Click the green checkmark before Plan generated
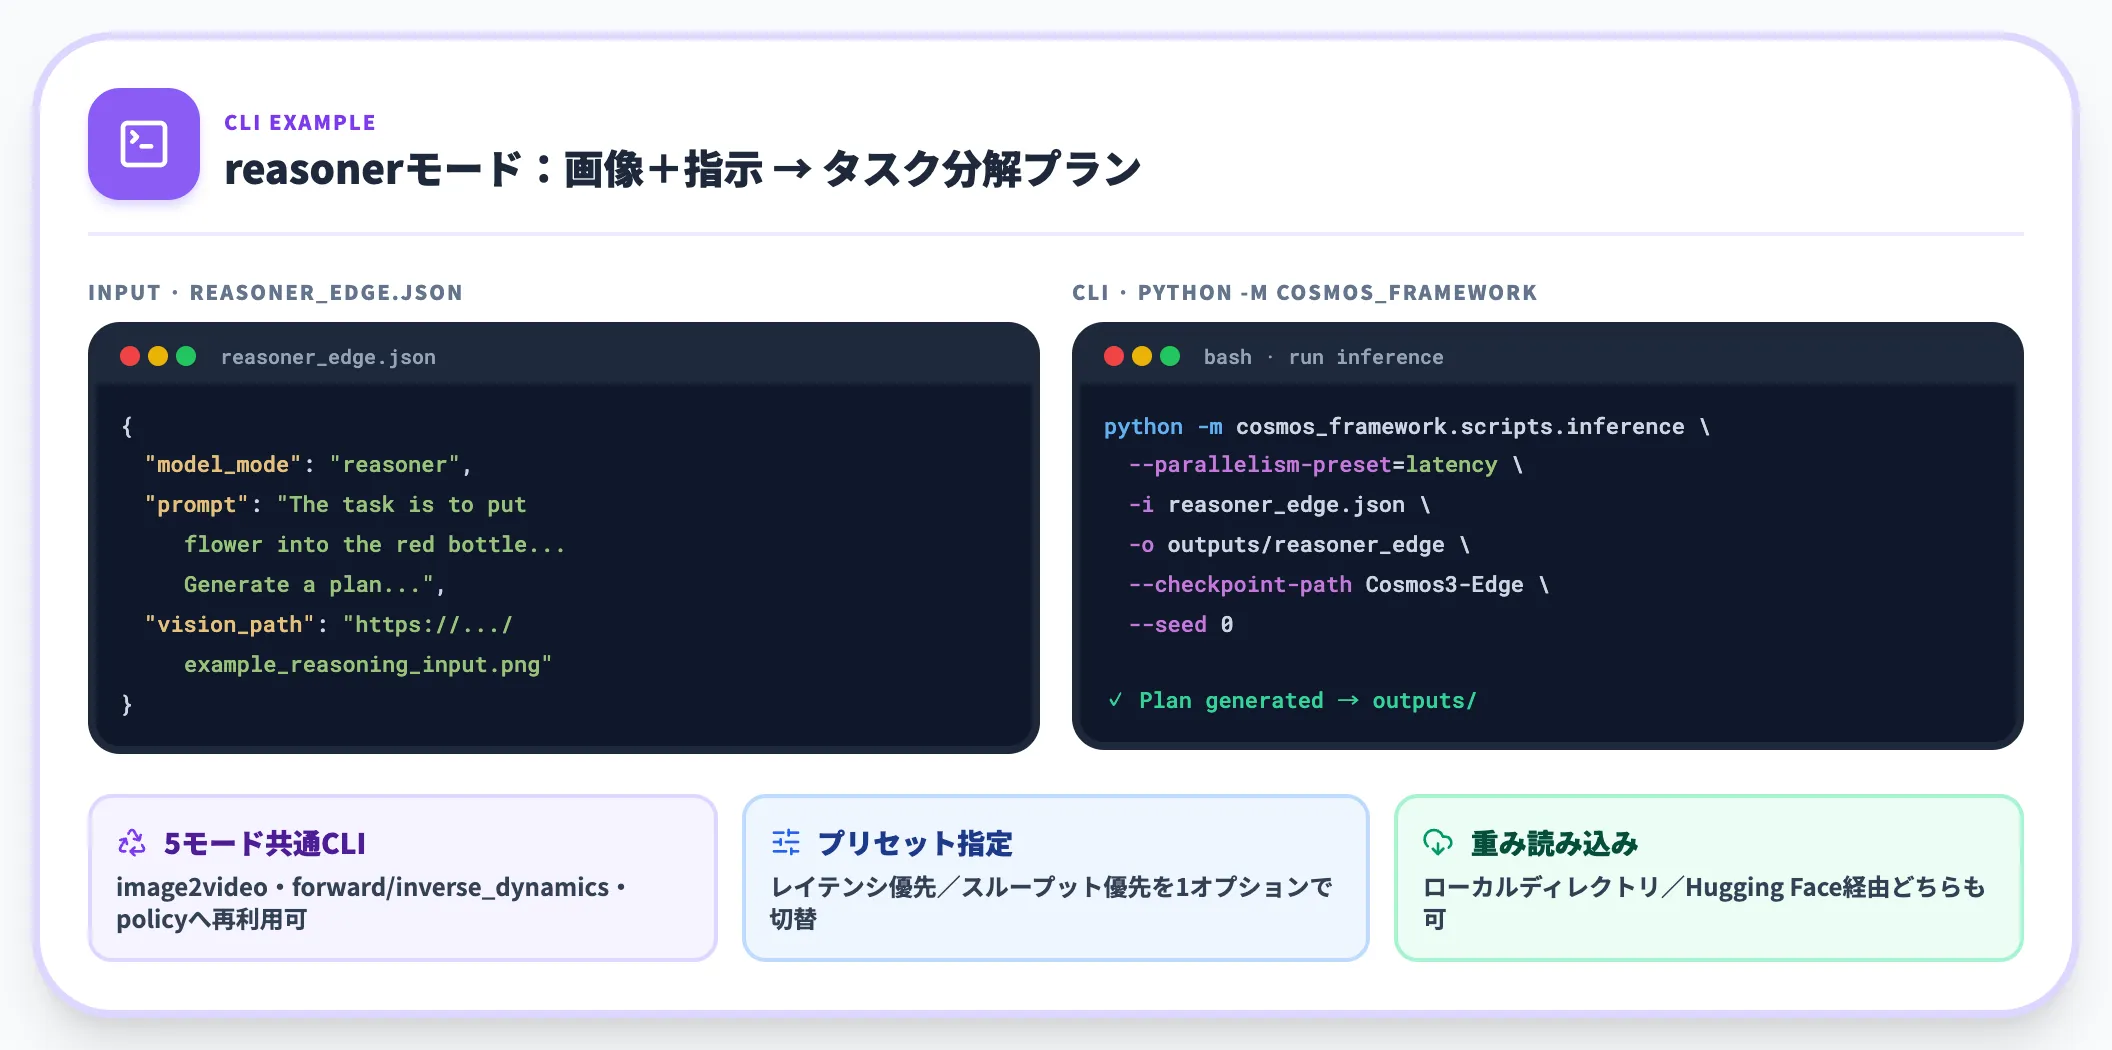 pos(1115,700)
